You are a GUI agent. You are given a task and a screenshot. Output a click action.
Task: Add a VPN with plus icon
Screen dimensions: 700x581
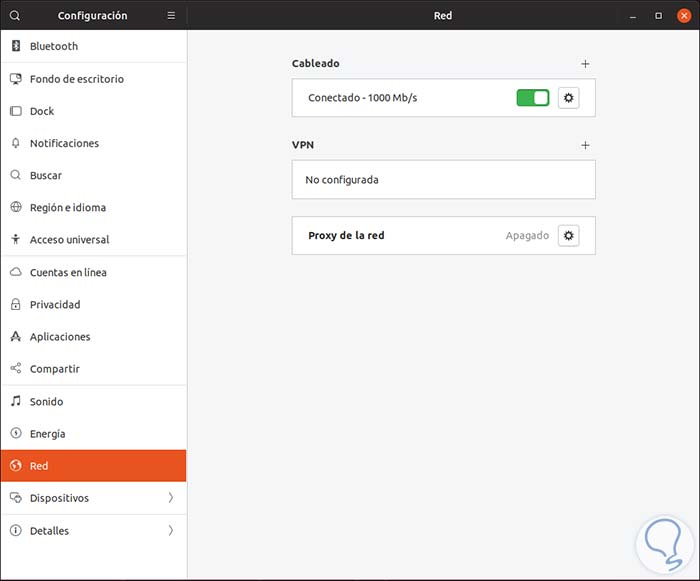(585, 145)
